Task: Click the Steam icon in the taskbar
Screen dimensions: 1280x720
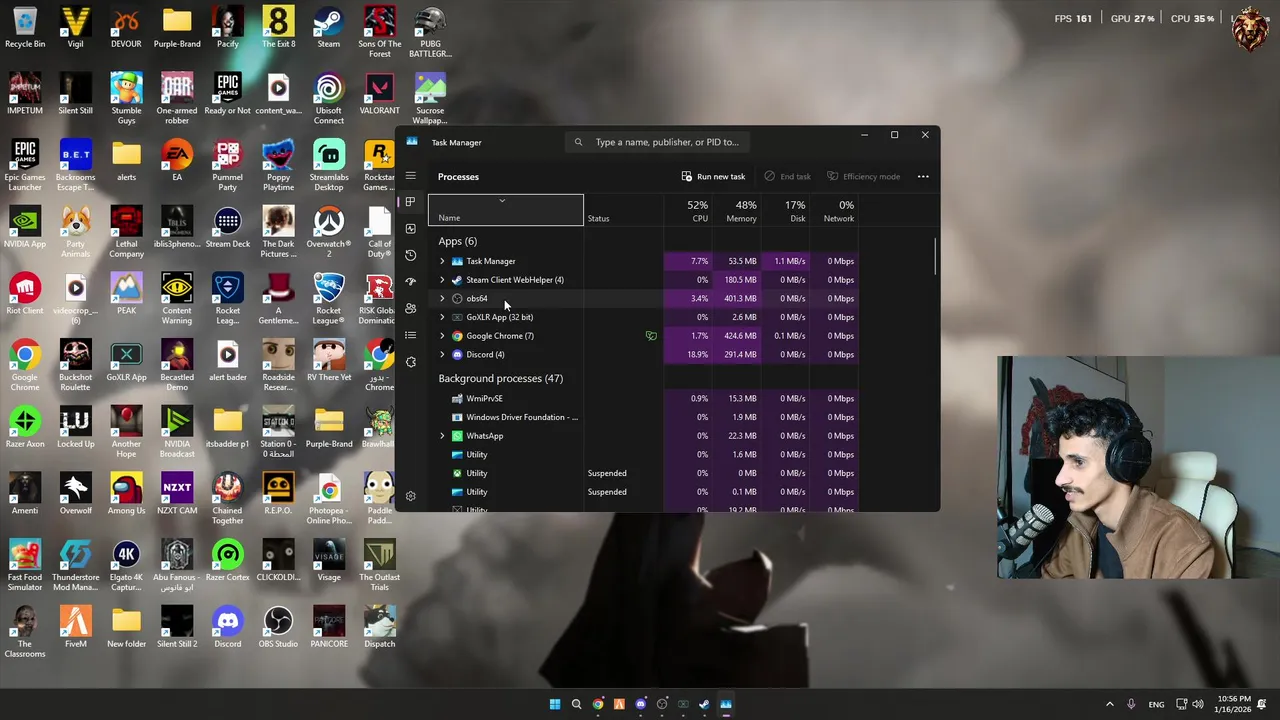Action: tap(705, 704)
